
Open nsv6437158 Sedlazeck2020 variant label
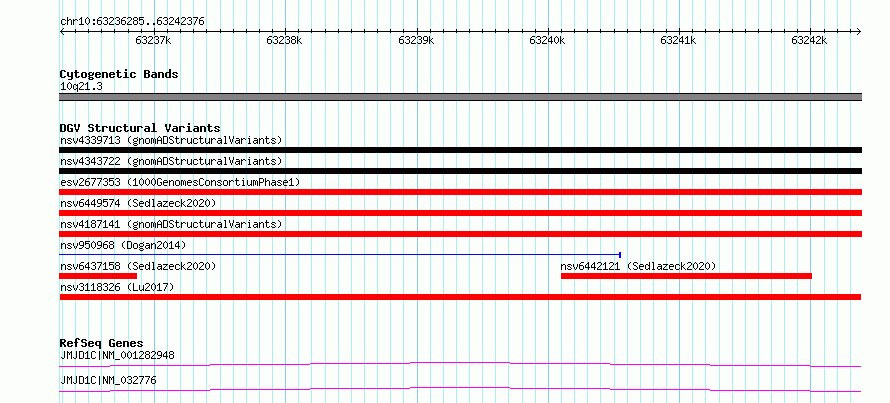pyautogui.click(x=138, y=266)
